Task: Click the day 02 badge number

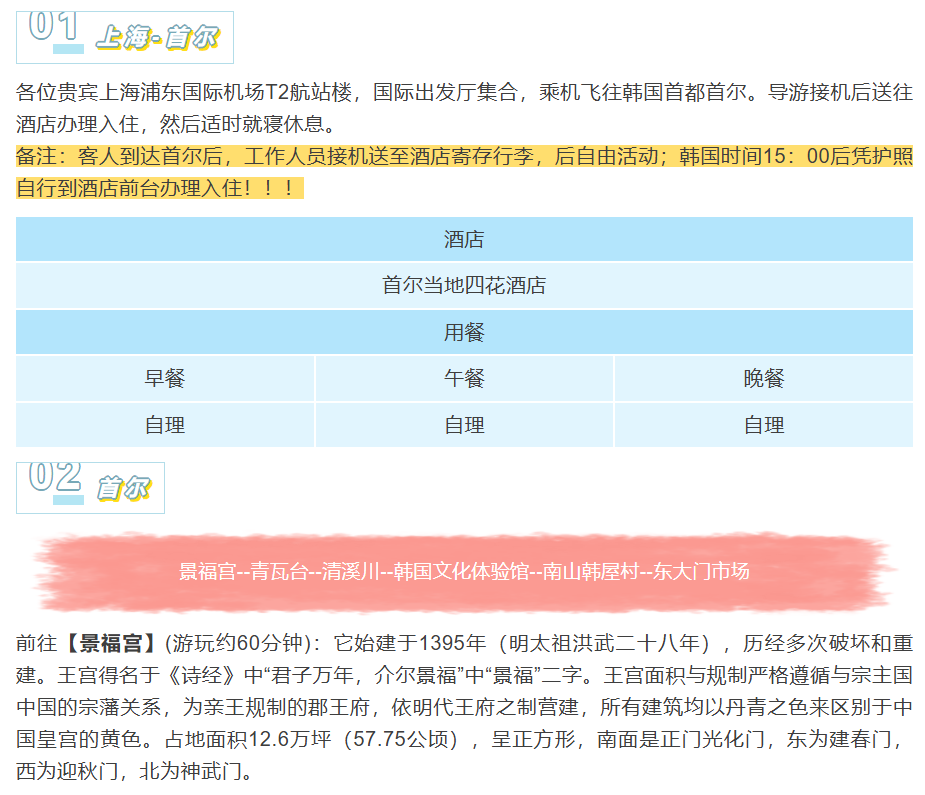Action: (x=55, y=477)
